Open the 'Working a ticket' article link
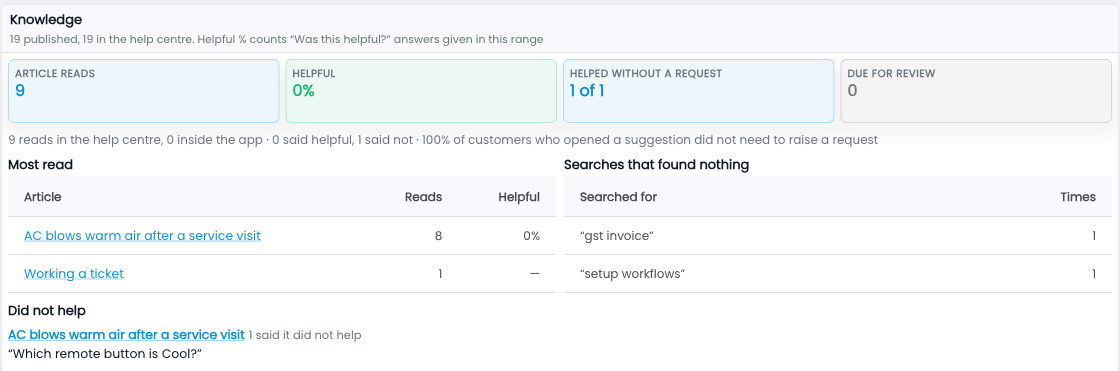Screen dimensions: 1120x371 (x=74, y=273)
